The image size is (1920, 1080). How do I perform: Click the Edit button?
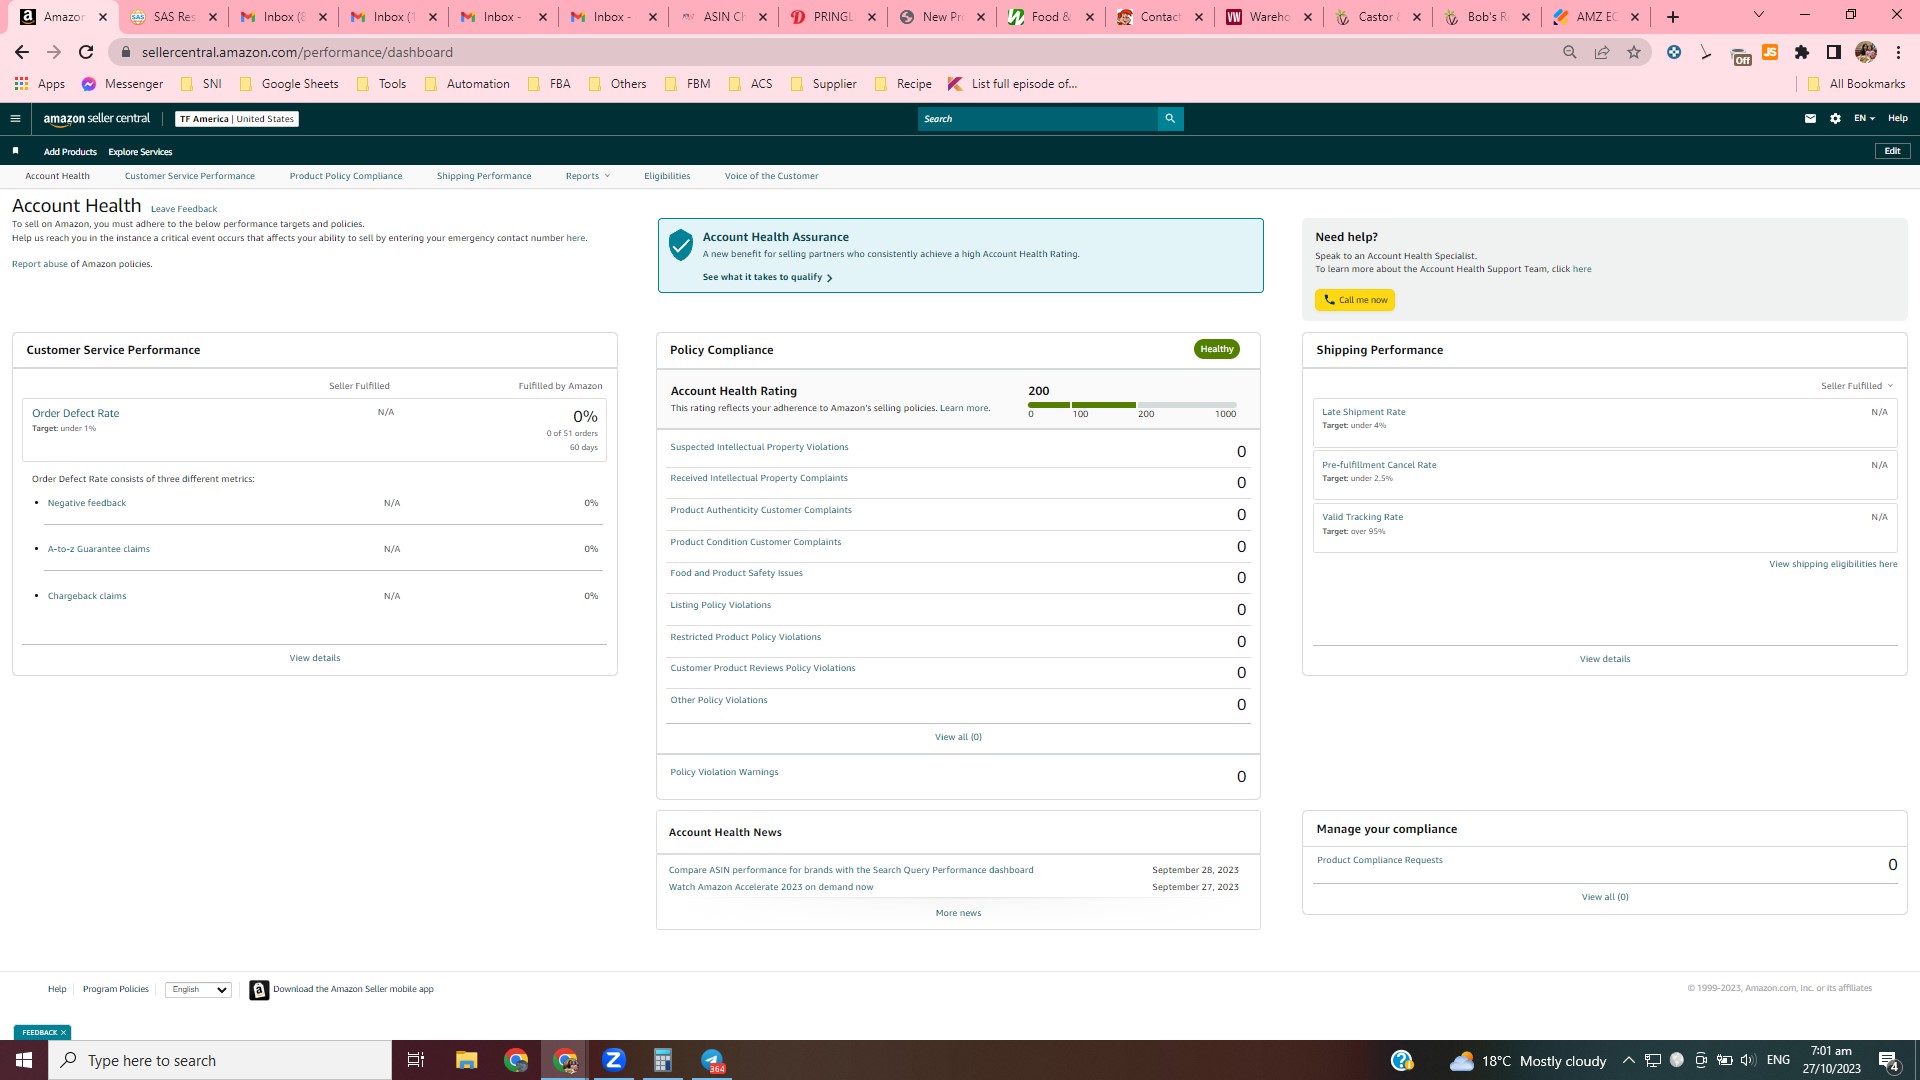[x=1892, y=151]
